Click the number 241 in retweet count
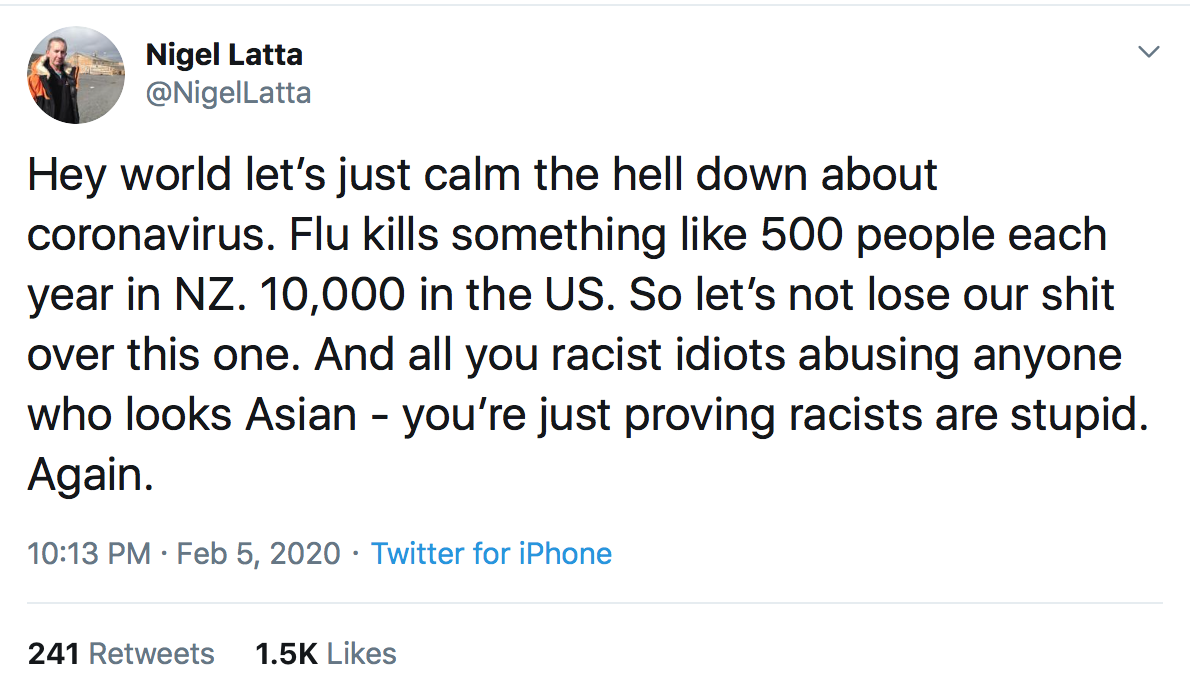1190x684 pixels. tap(53, 654)
